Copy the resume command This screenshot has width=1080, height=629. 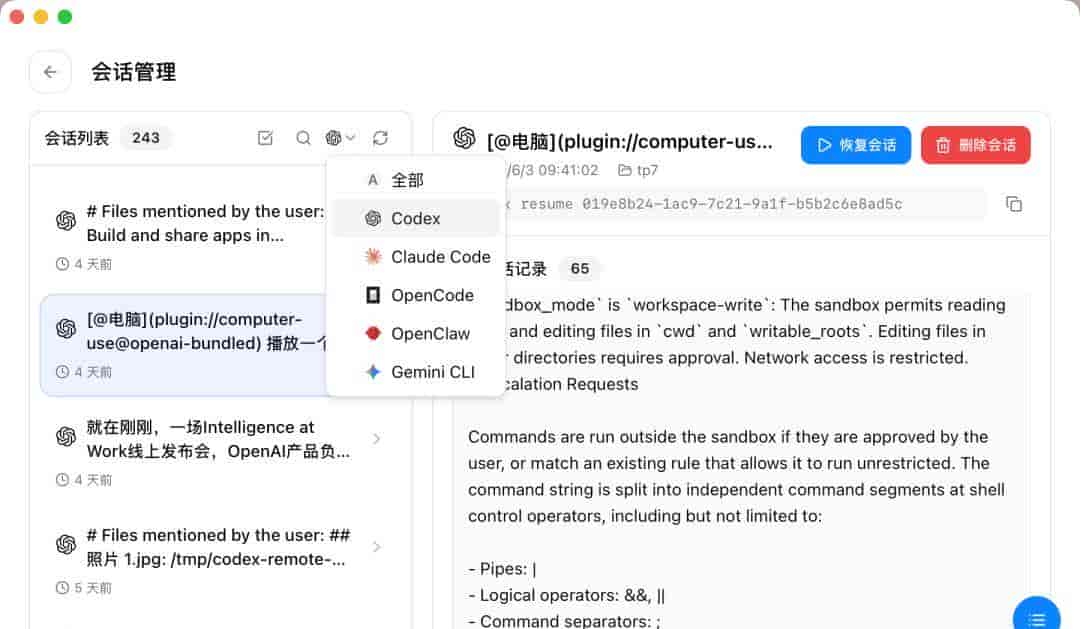(x=1013, y=204)
